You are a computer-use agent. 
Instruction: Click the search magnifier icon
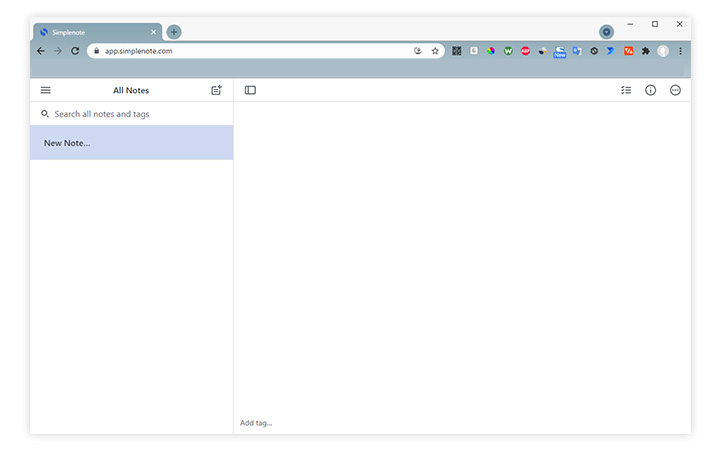pos(44,114)
